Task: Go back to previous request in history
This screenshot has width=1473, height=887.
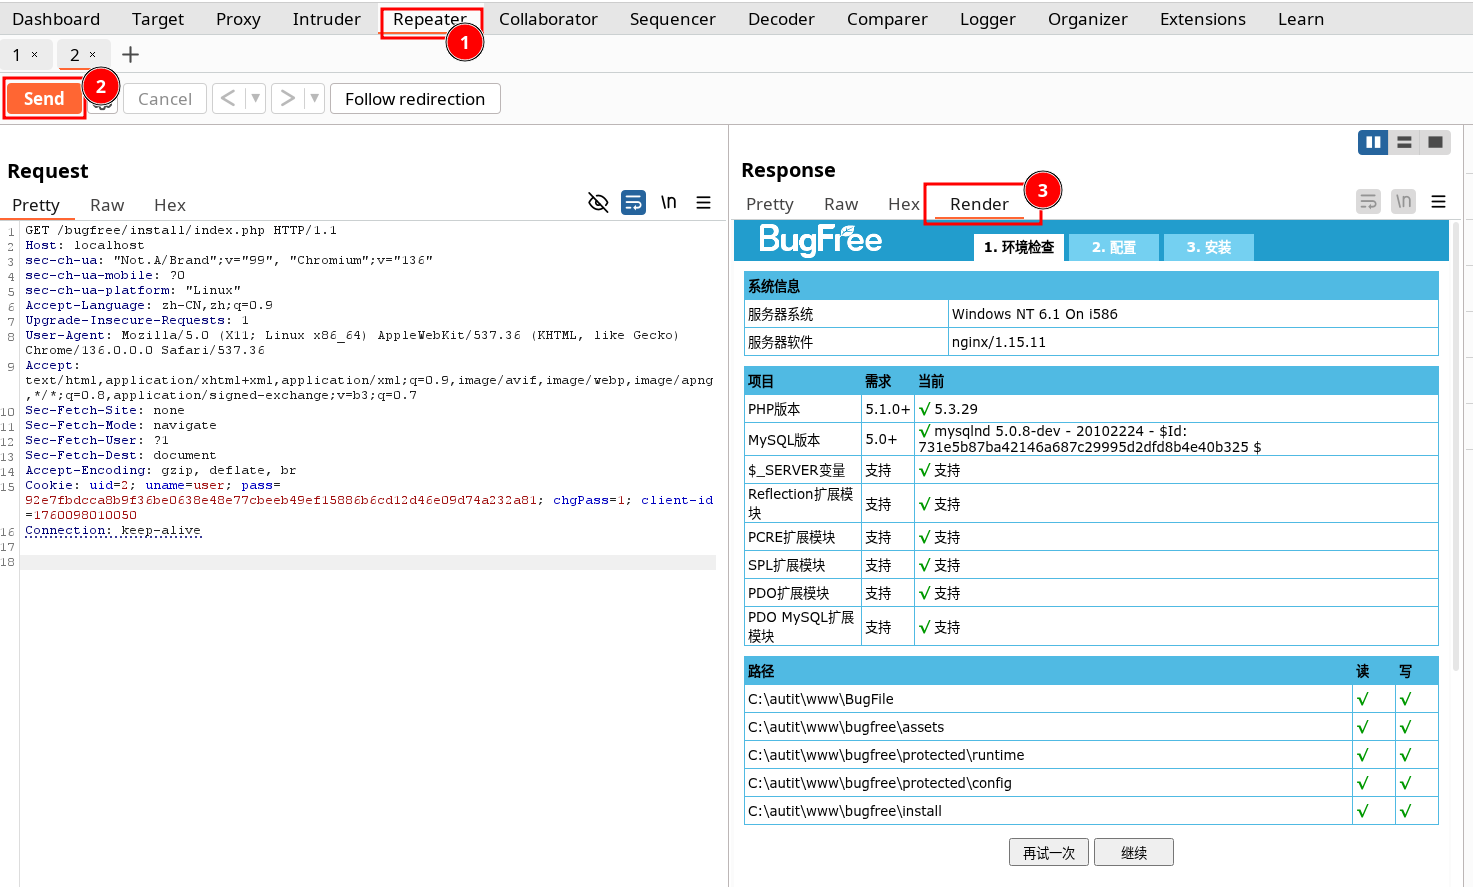Action: click(x=228, y=98)
